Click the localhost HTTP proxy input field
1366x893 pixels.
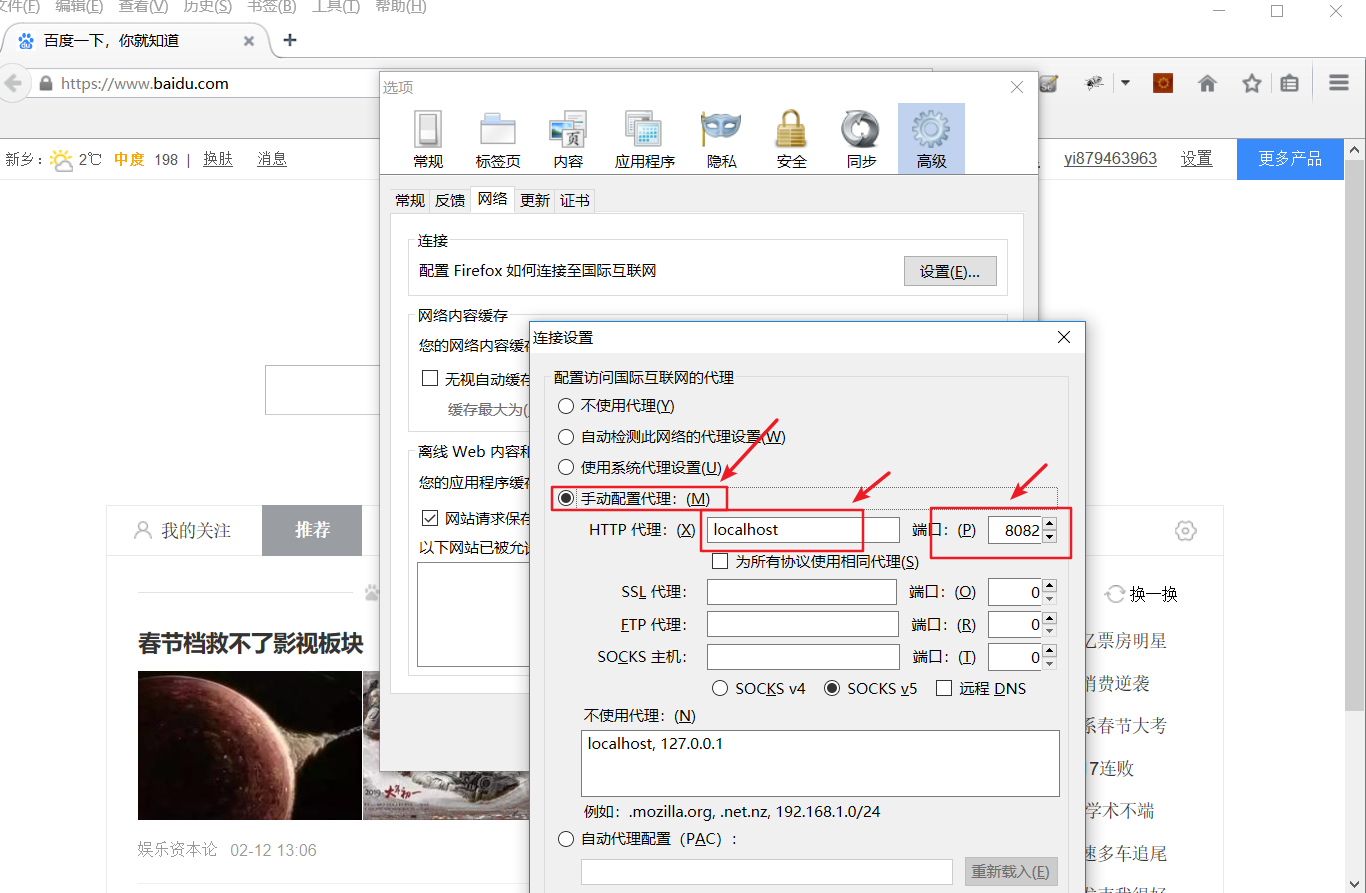click(783, 530)
